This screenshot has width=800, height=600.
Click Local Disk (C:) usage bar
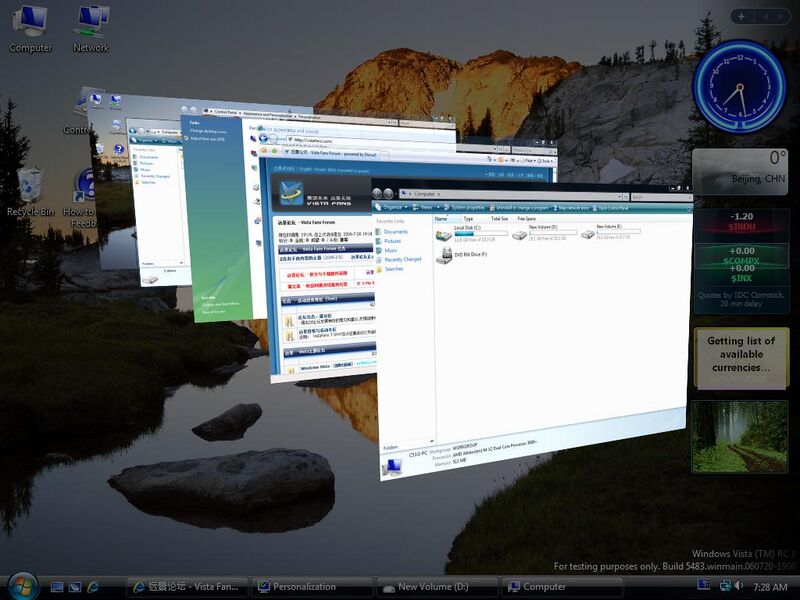[481, 233]
